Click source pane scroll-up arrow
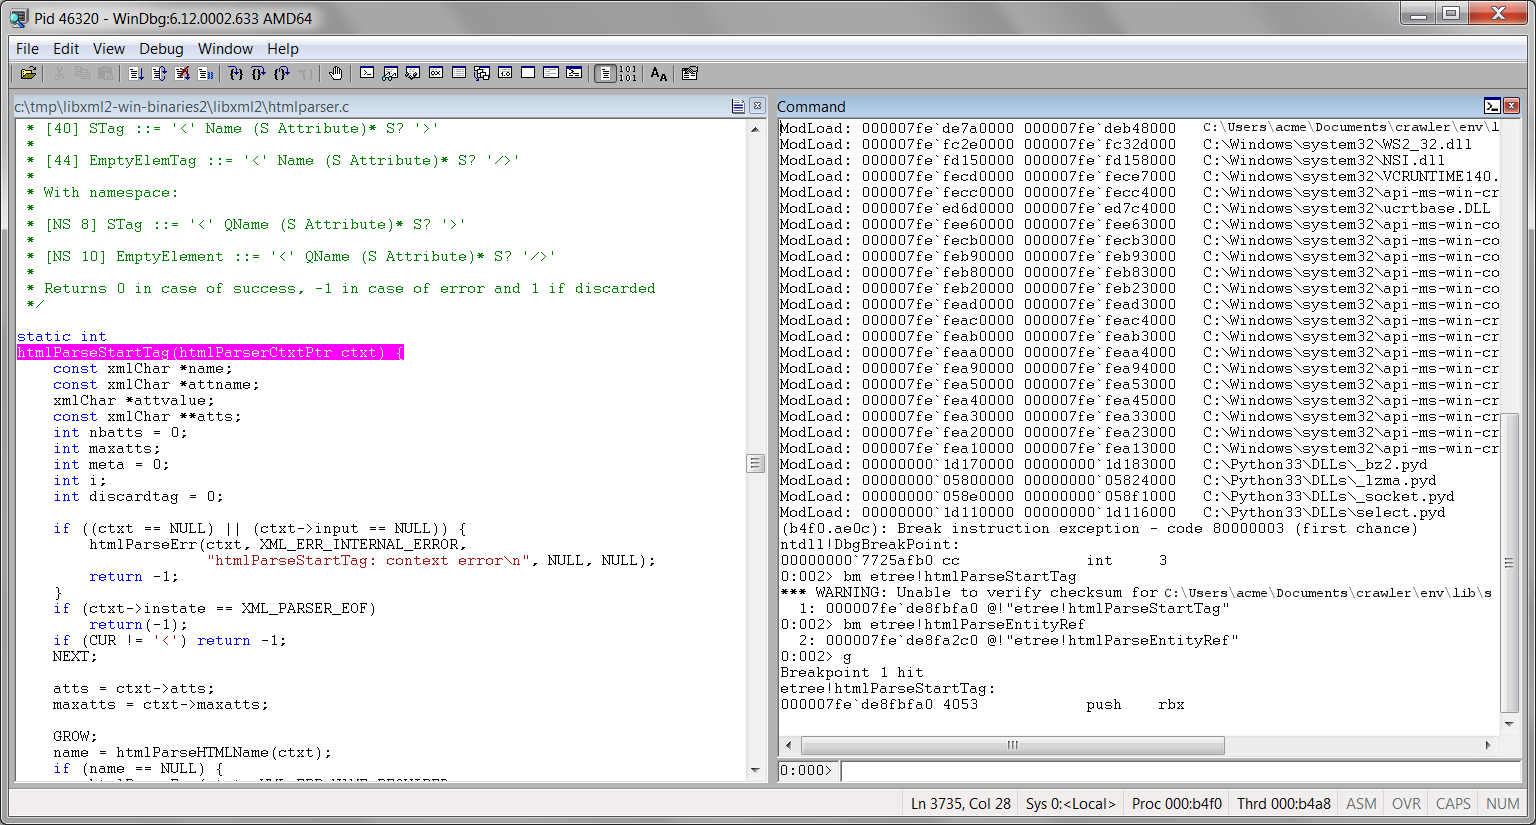This screenshot has height=825, width=1536. click(755, 129)
